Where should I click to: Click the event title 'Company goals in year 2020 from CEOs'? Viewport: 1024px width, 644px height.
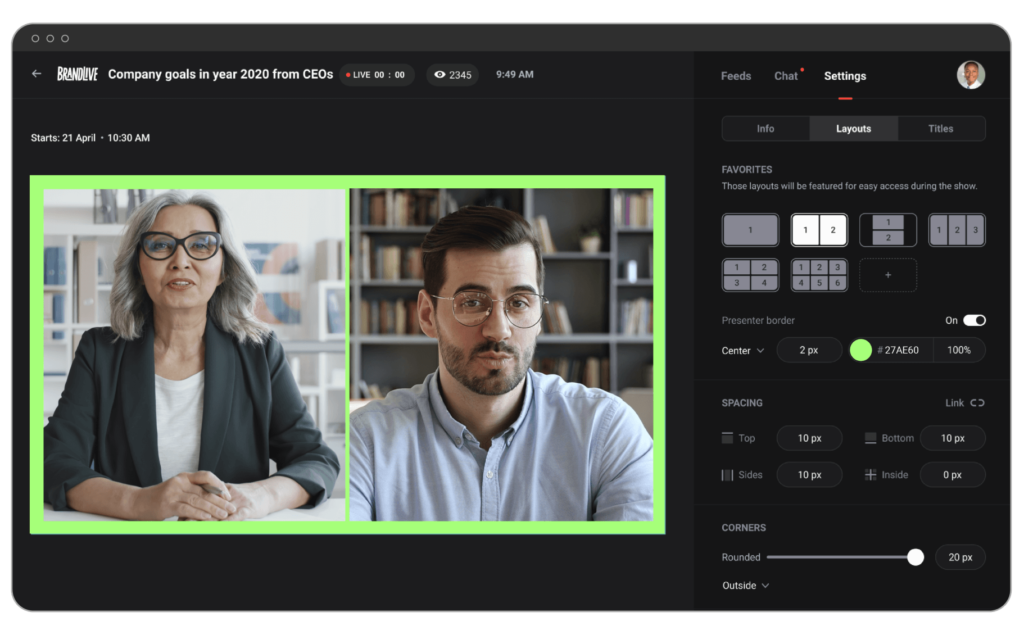pyautogui.click(x=221, y=74)
